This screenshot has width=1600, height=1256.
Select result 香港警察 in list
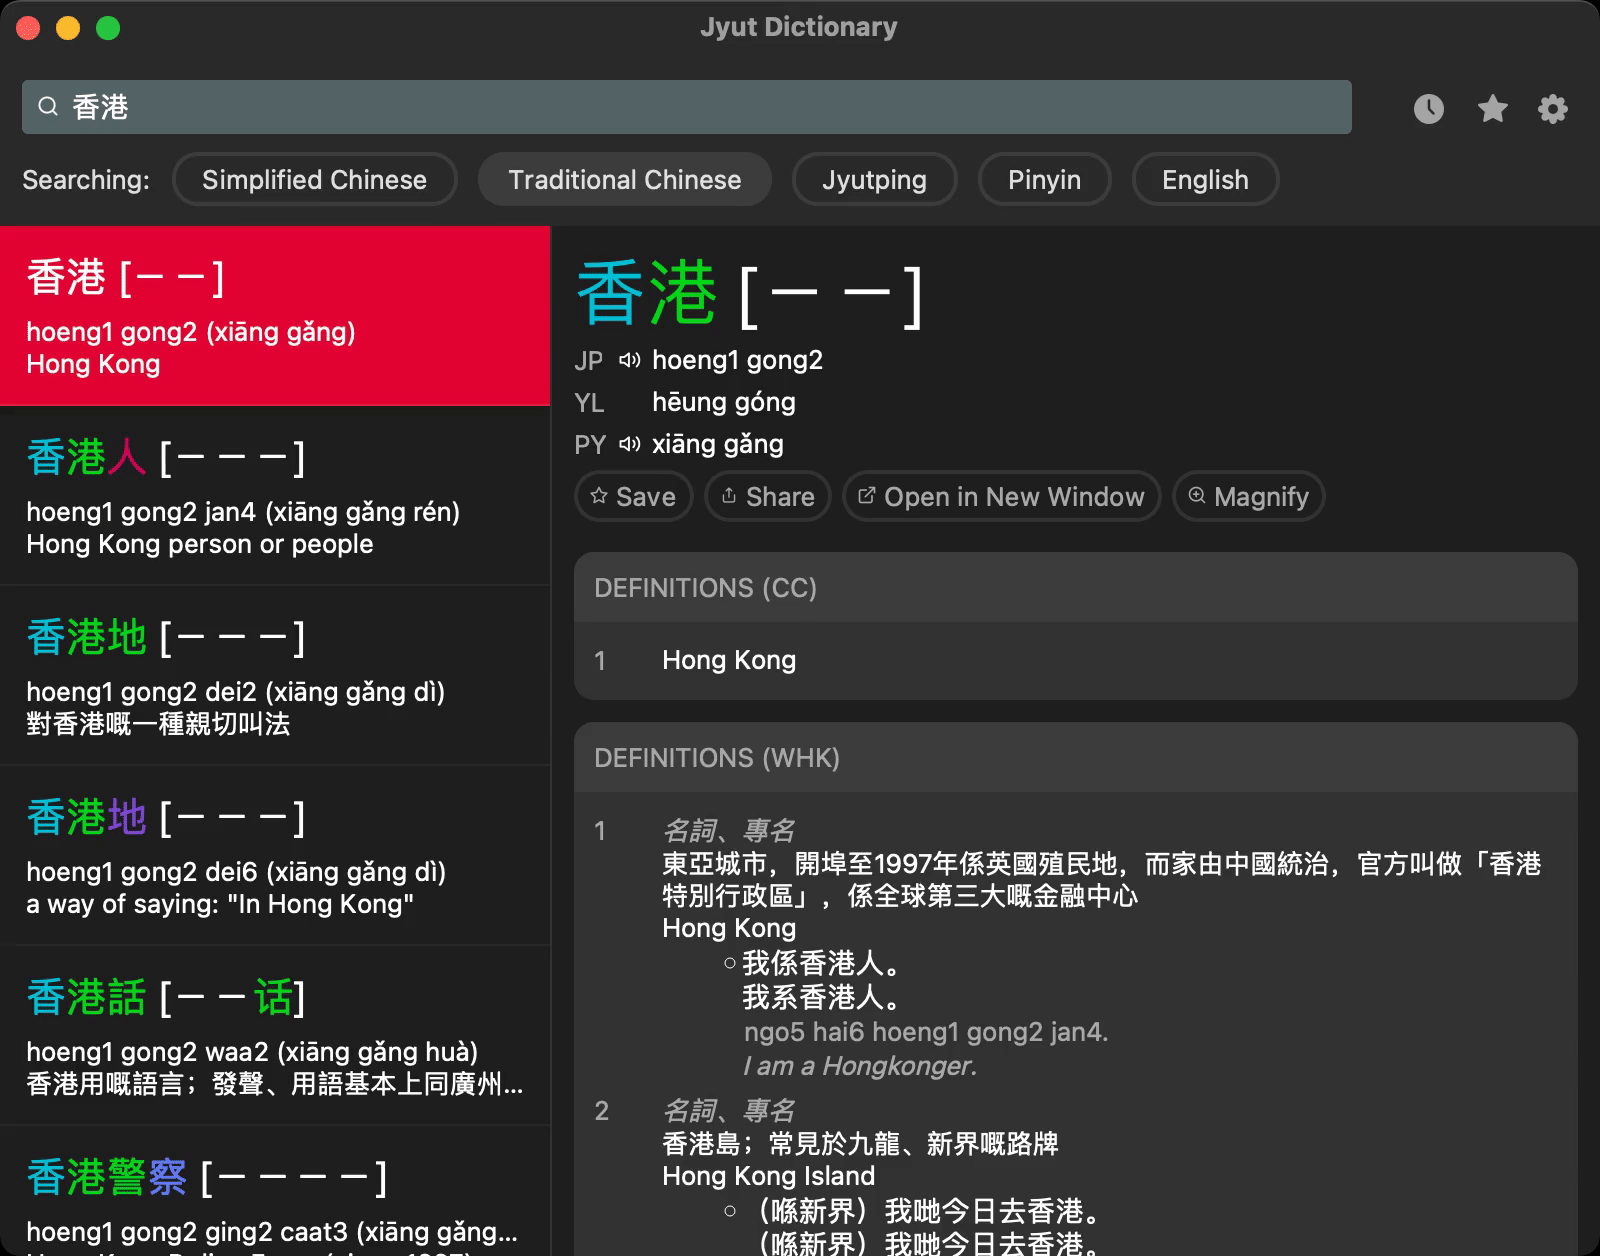click(x=275, y=1192)
